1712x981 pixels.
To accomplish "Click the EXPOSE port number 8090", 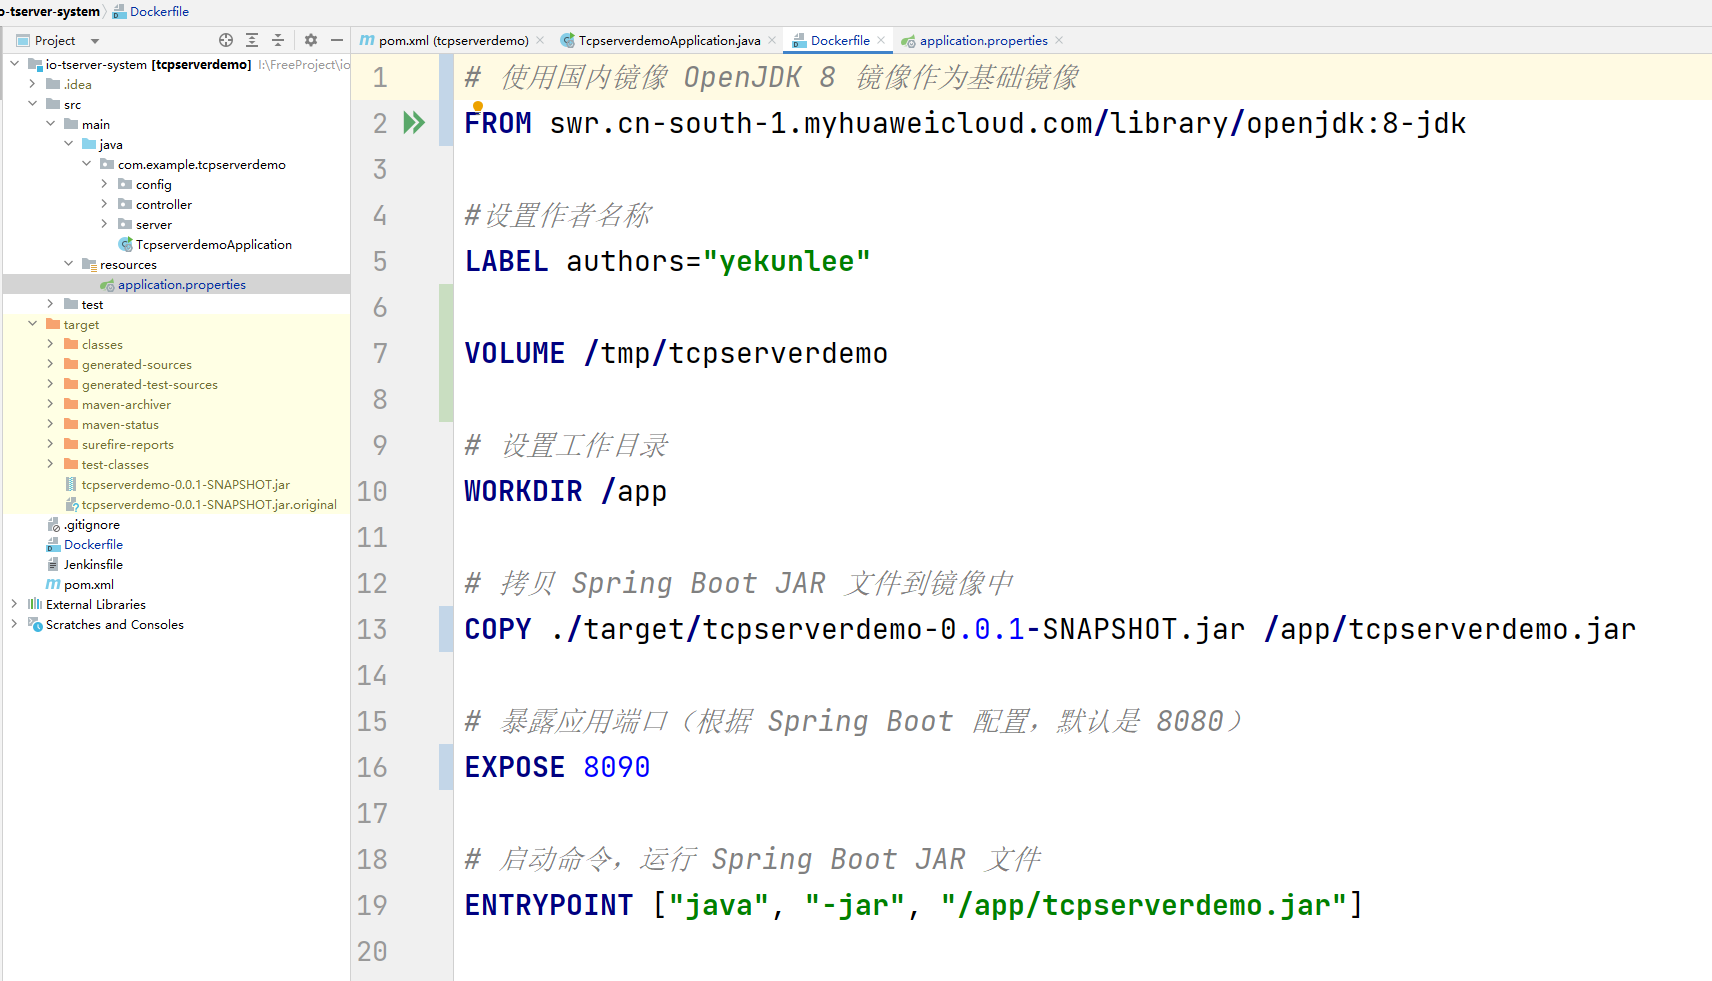I will (x=616, y=767).
